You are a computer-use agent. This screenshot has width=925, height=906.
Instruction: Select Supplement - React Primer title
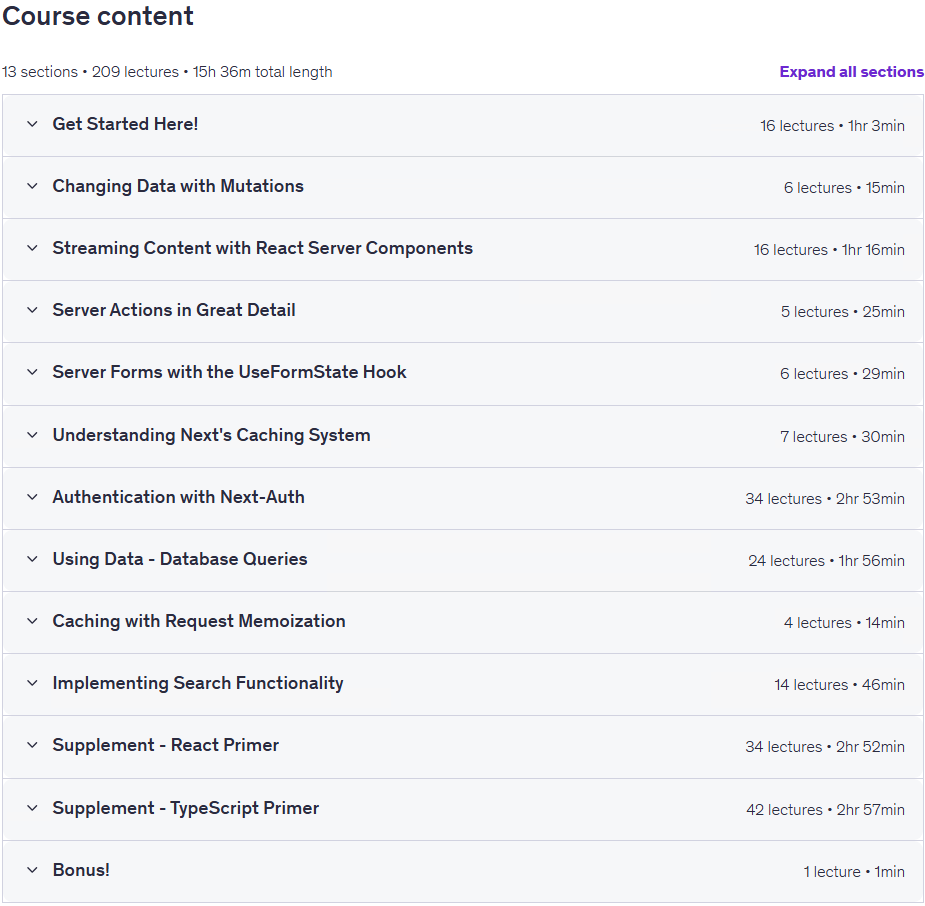[166, 745]
